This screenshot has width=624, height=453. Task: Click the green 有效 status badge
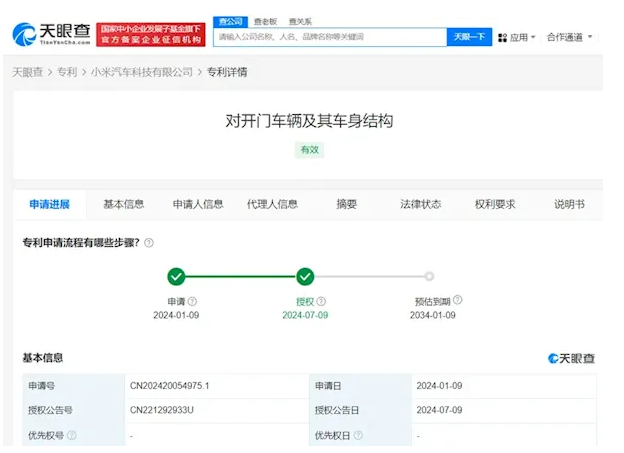[310, 150]
